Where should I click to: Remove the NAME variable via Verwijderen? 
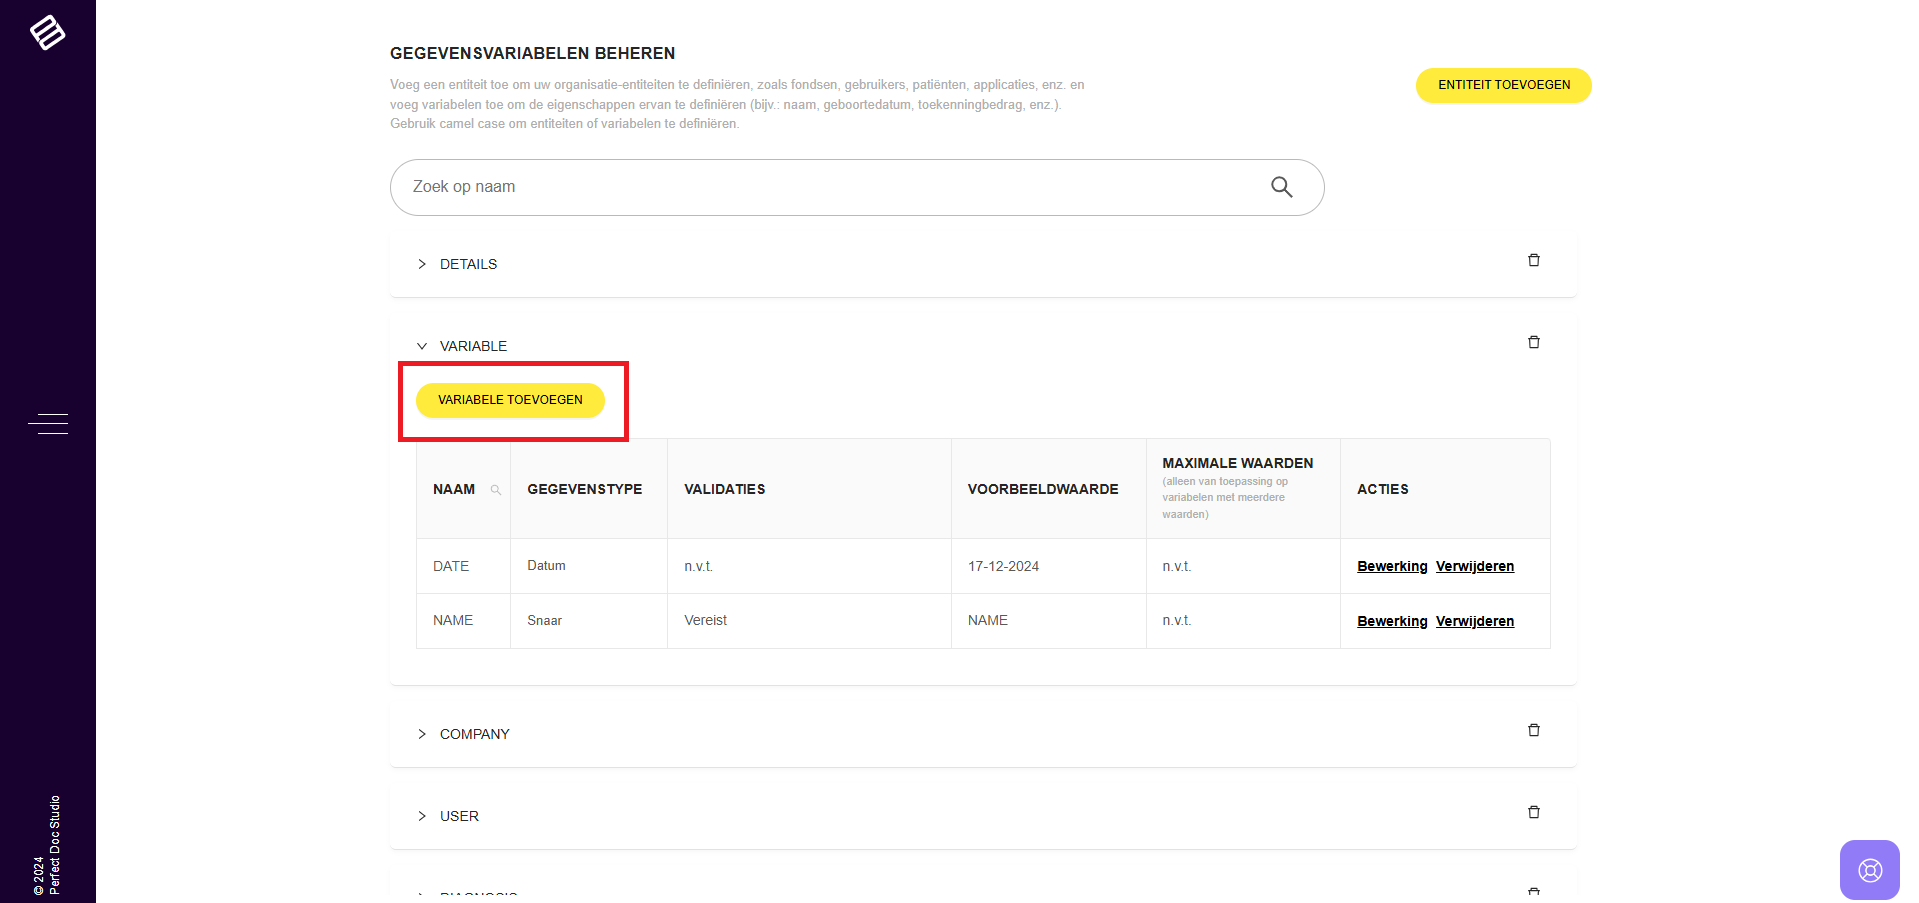pos(1474,621)
